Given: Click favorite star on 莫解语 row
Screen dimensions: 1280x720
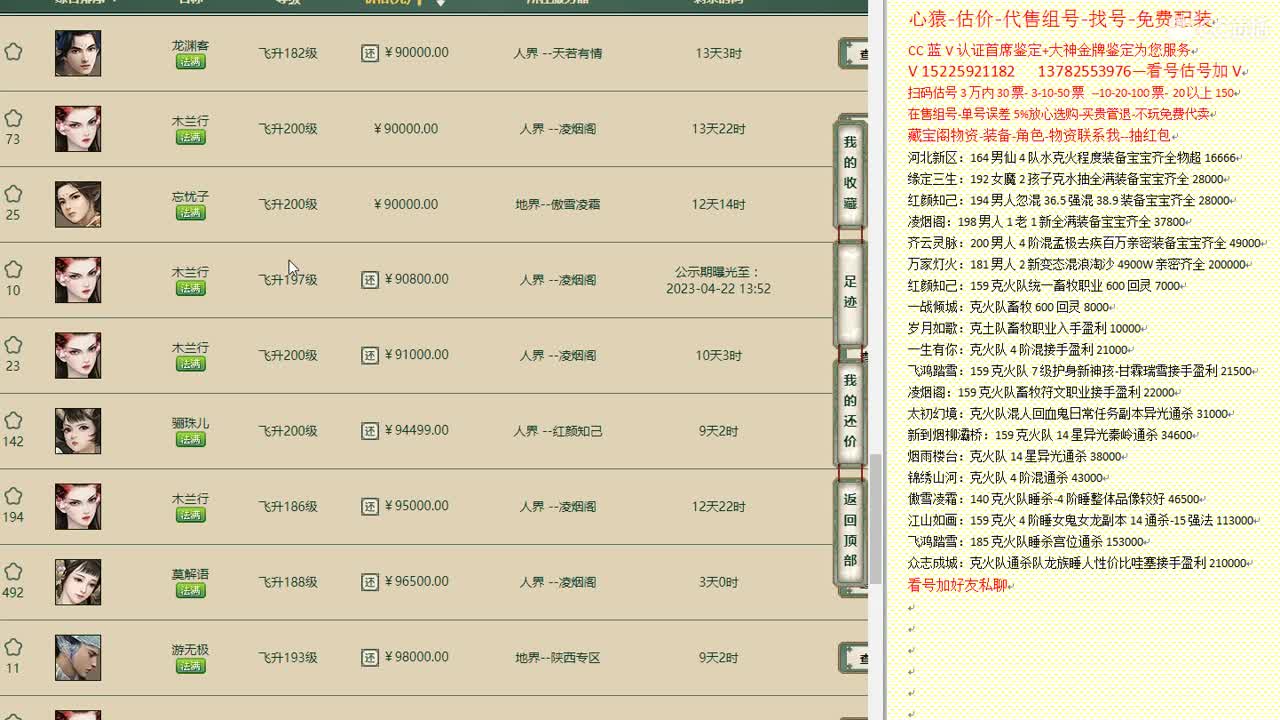Looking at the screenshot, I should pos(13,572).
